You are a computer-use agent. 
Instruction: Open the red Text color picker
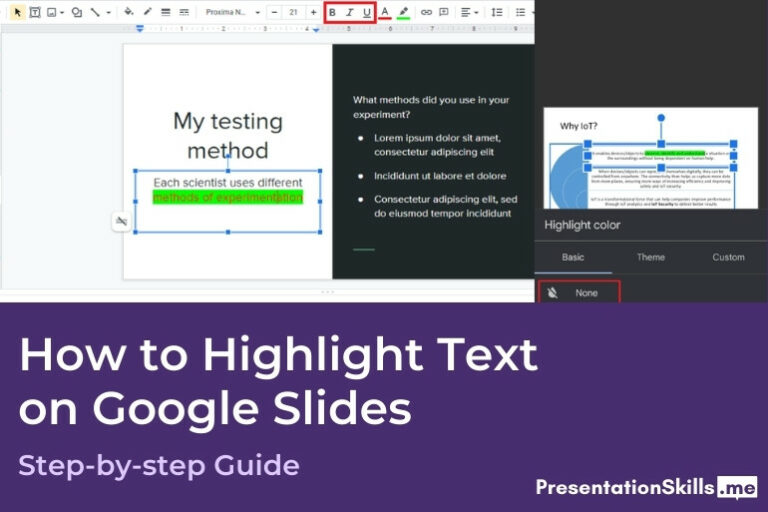[x=385, y=12]
